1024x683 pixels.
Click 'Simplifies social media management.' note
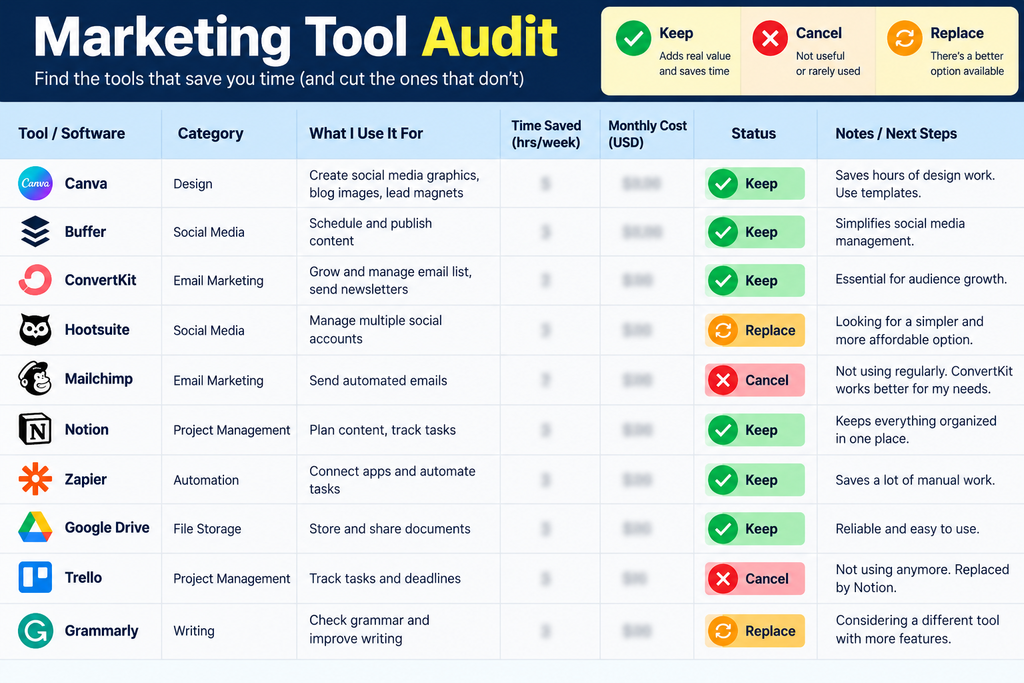click(900, 232)
